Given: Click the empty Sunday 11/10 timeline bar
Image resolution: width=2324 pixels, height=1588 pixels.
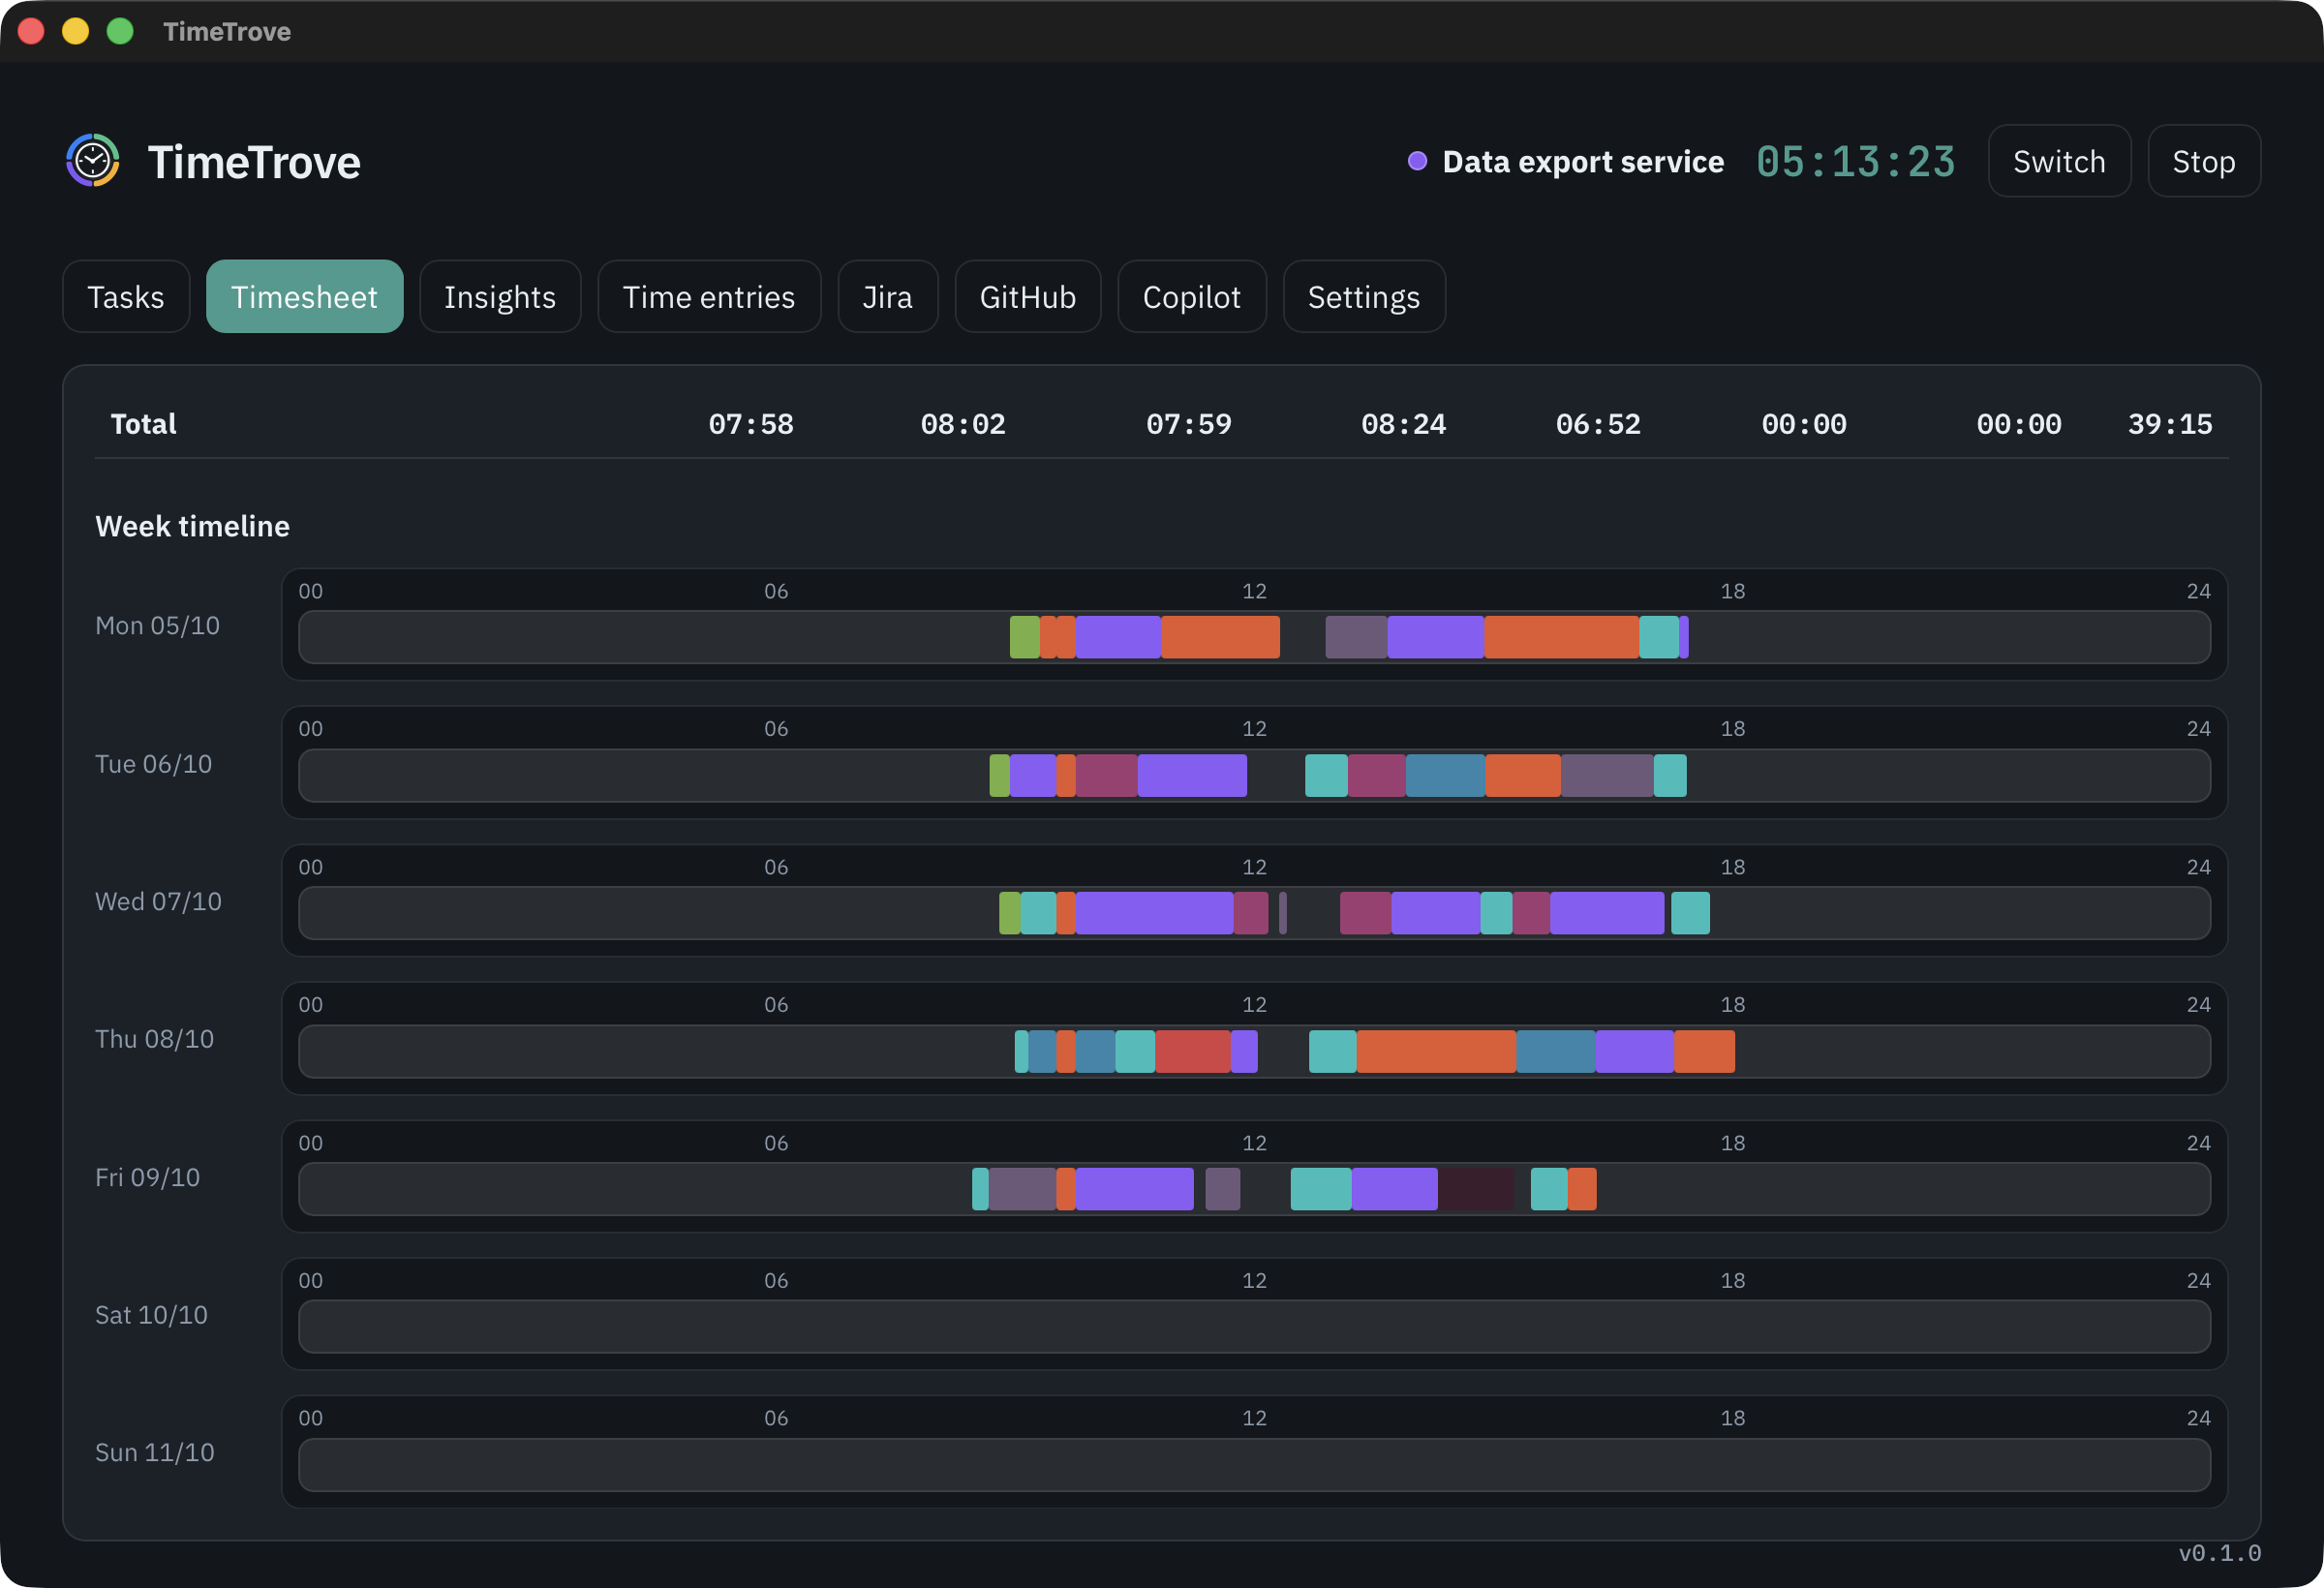Looking at the screenshot, I should click(1254, 1464).
